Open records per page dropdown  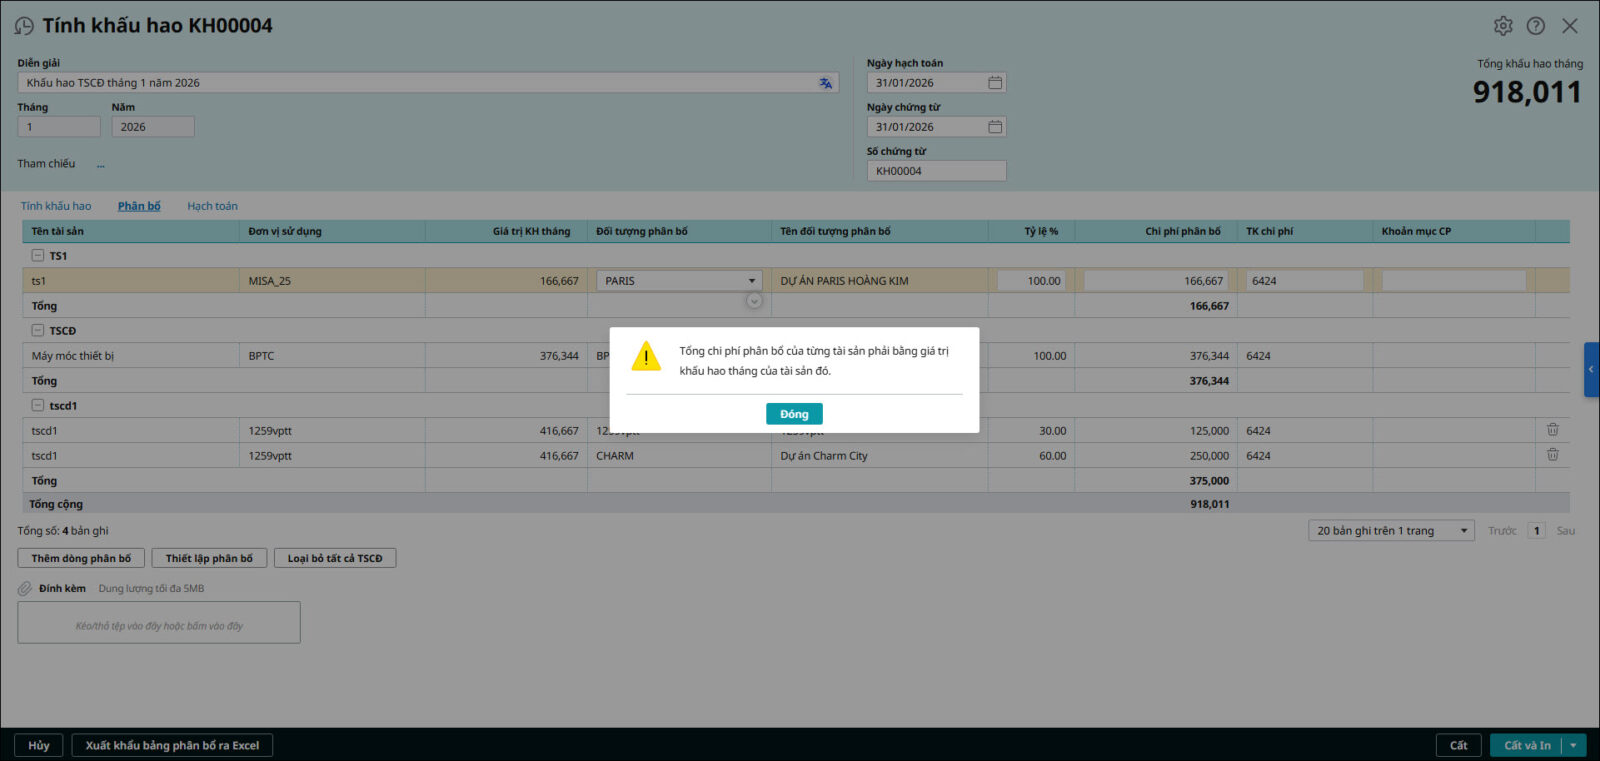1464,531
